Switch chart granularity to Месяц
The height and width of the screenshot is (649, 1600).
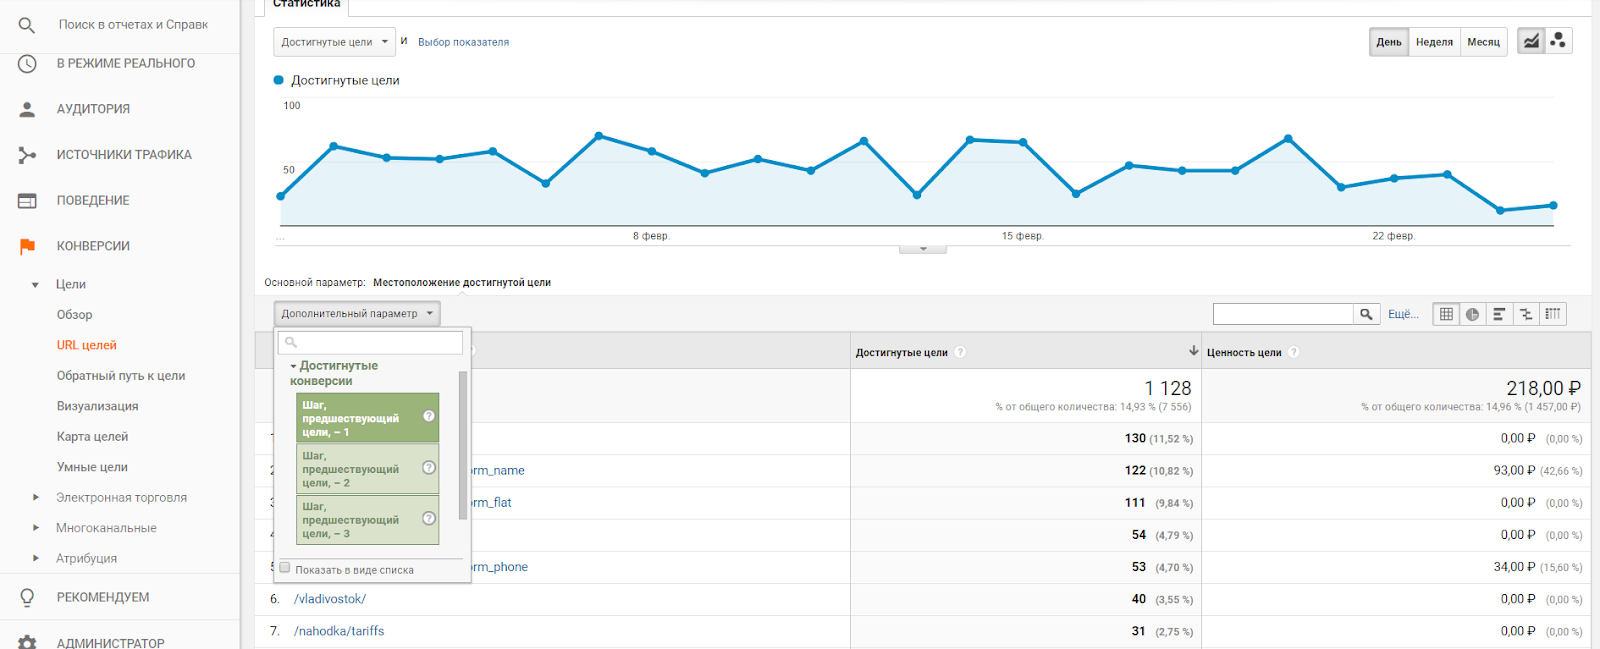(1483, 42)
